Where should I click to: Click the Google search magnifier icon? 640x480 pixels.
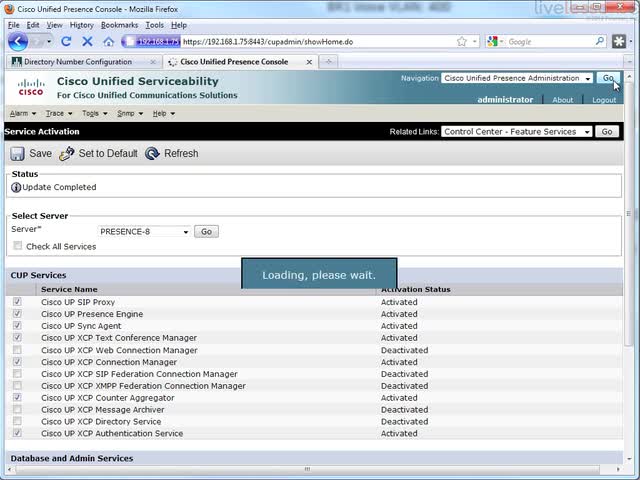[600, 41]
